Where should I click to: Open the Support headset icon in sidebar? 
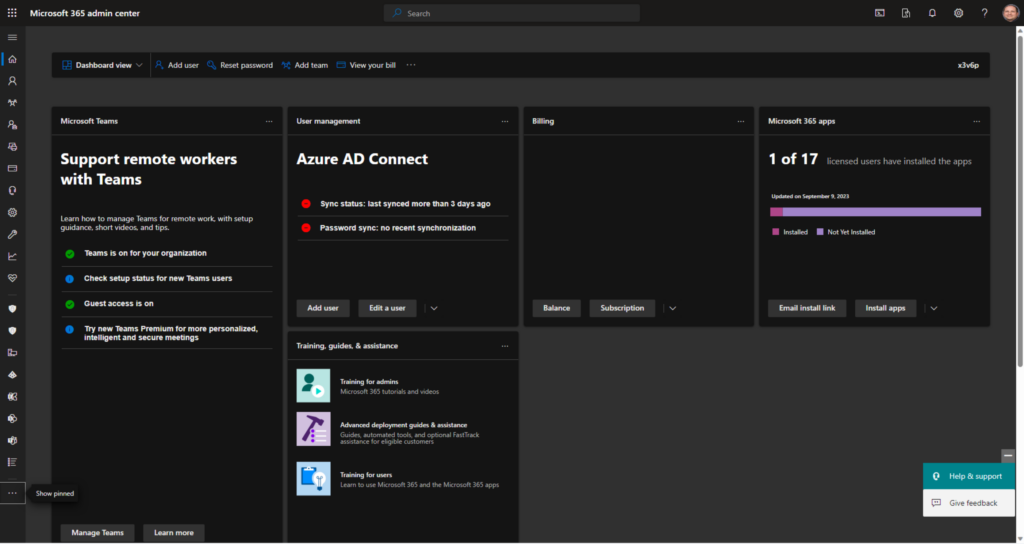click(12, 191)
